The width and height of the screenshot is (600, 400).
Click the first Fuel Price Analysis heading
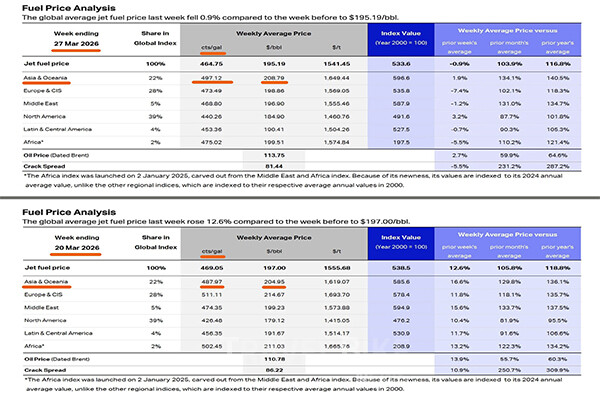[69, 8]
